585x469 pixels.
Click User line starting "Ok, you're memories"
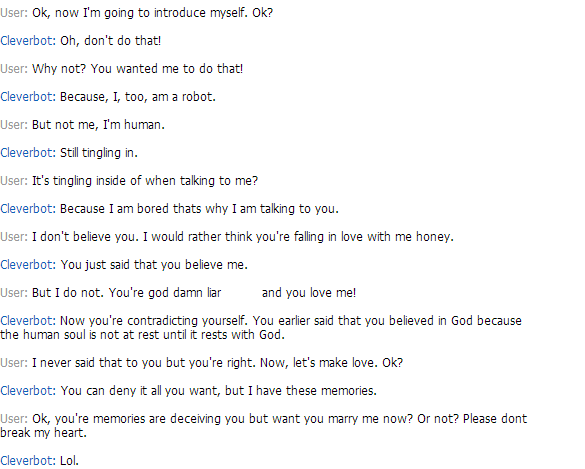(x=279, y=419)
